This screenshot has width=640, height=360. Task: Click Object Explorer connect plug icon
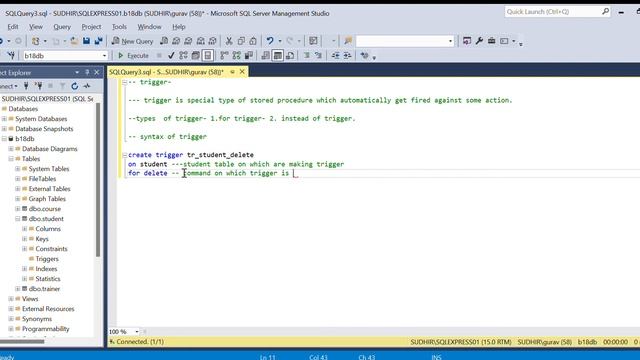tap(26, 86)
